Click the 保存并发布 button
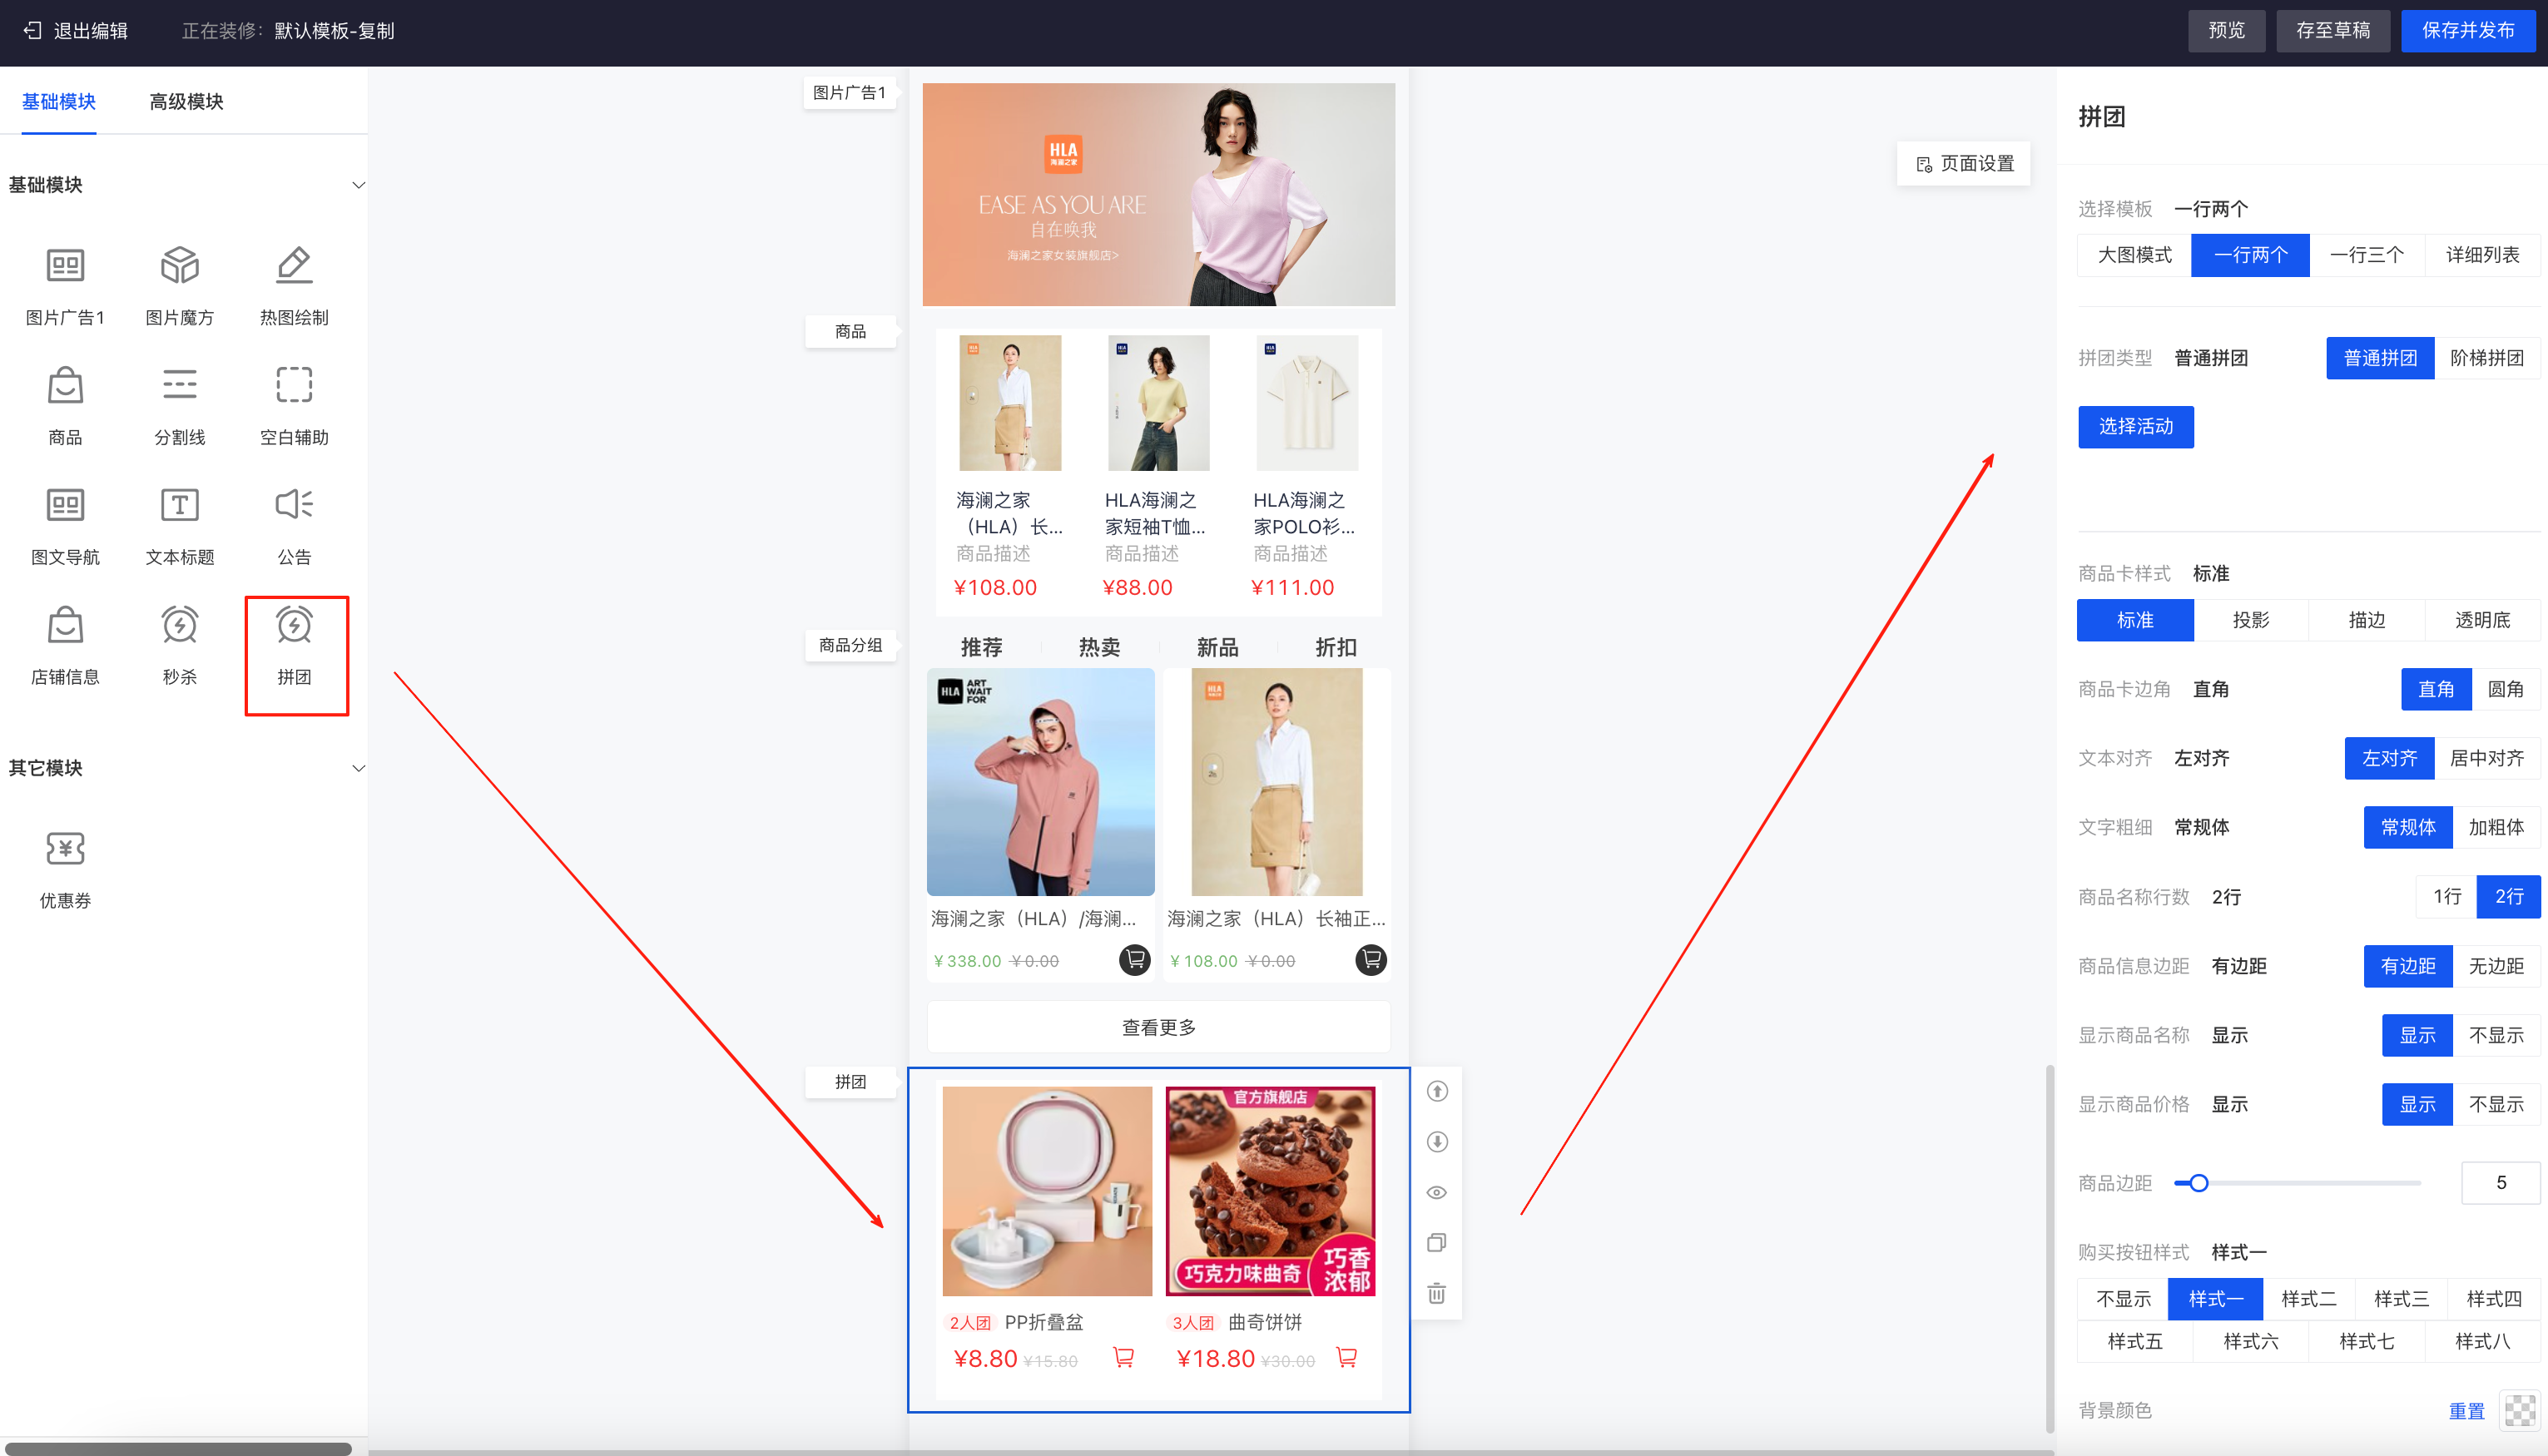 pos(2467,30)
